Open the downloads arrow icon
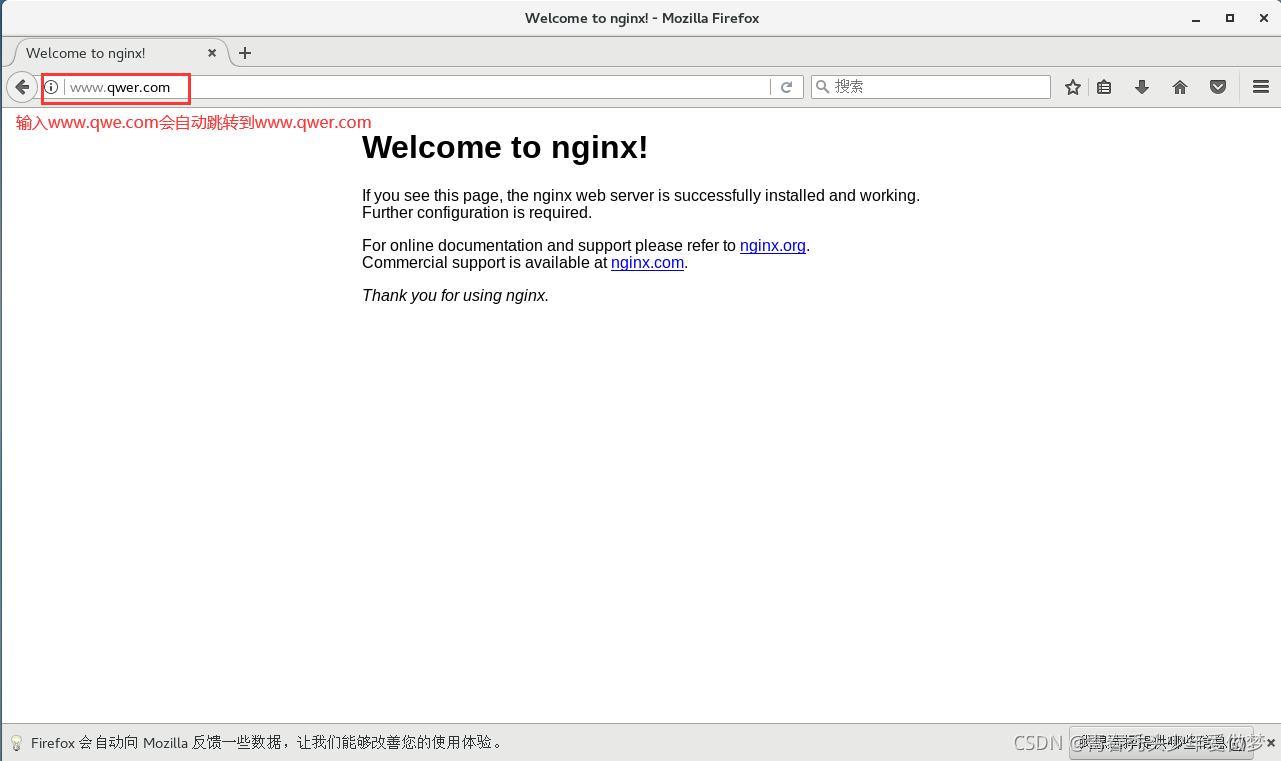The image size is (1281, 761). (1142, 87)
